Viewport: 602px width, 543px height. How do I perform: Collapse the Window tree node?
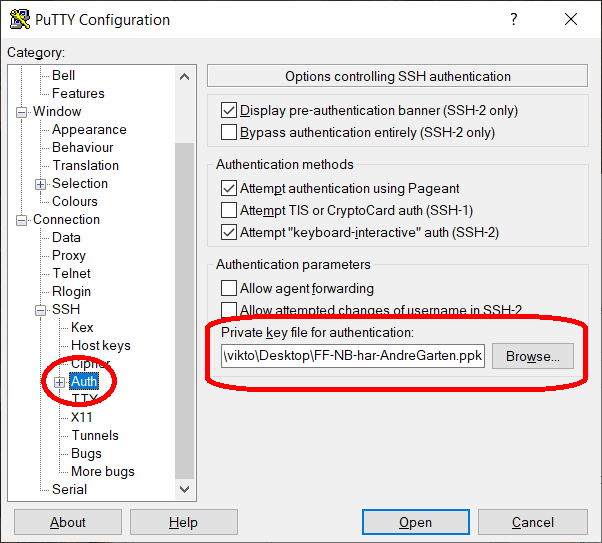point(22,112)
